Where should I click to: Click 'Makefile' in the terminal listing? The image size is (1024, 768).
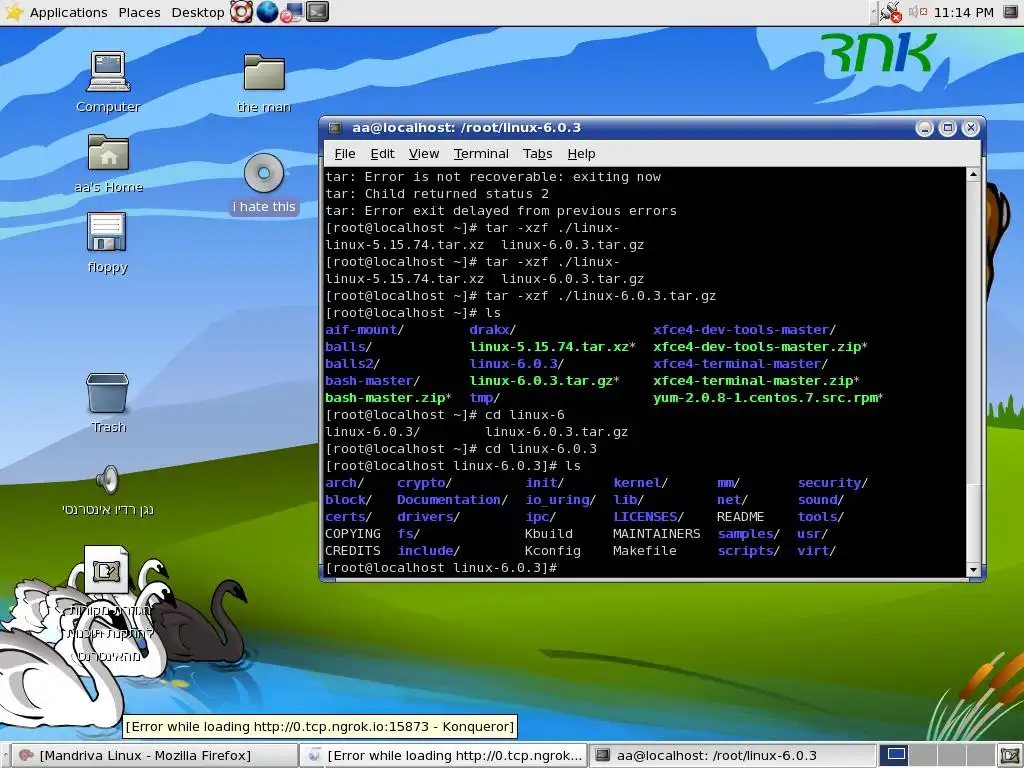pos(645,551)
